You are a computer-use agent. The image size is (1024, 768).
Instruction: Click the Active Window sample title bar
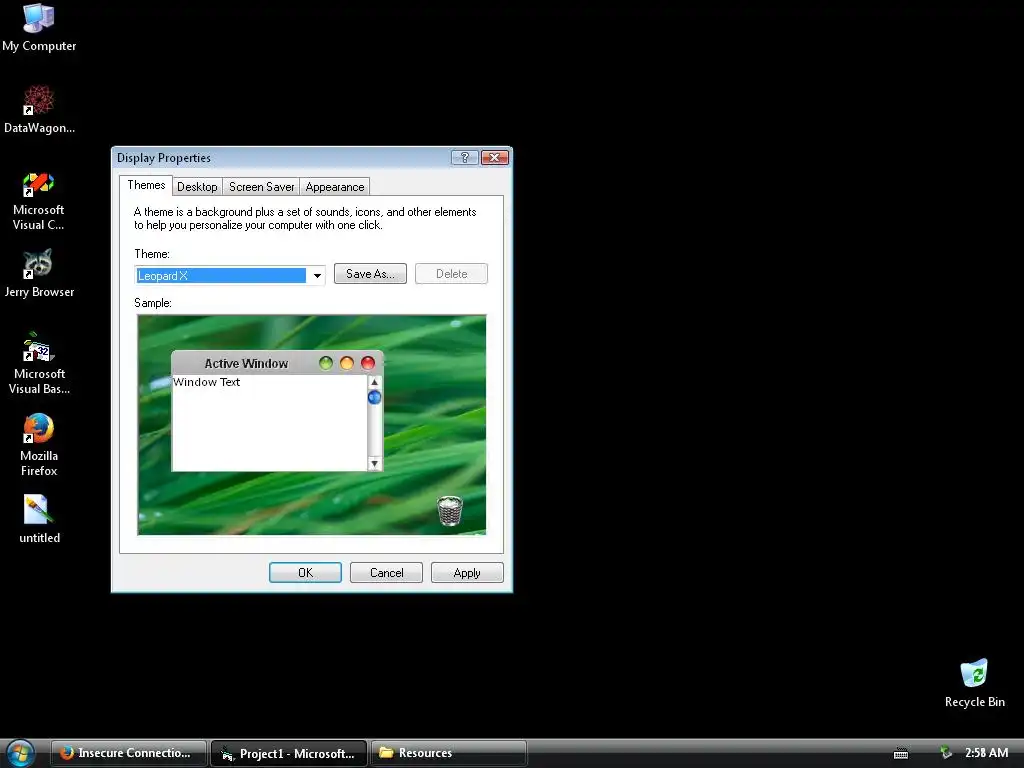point(278,363)
